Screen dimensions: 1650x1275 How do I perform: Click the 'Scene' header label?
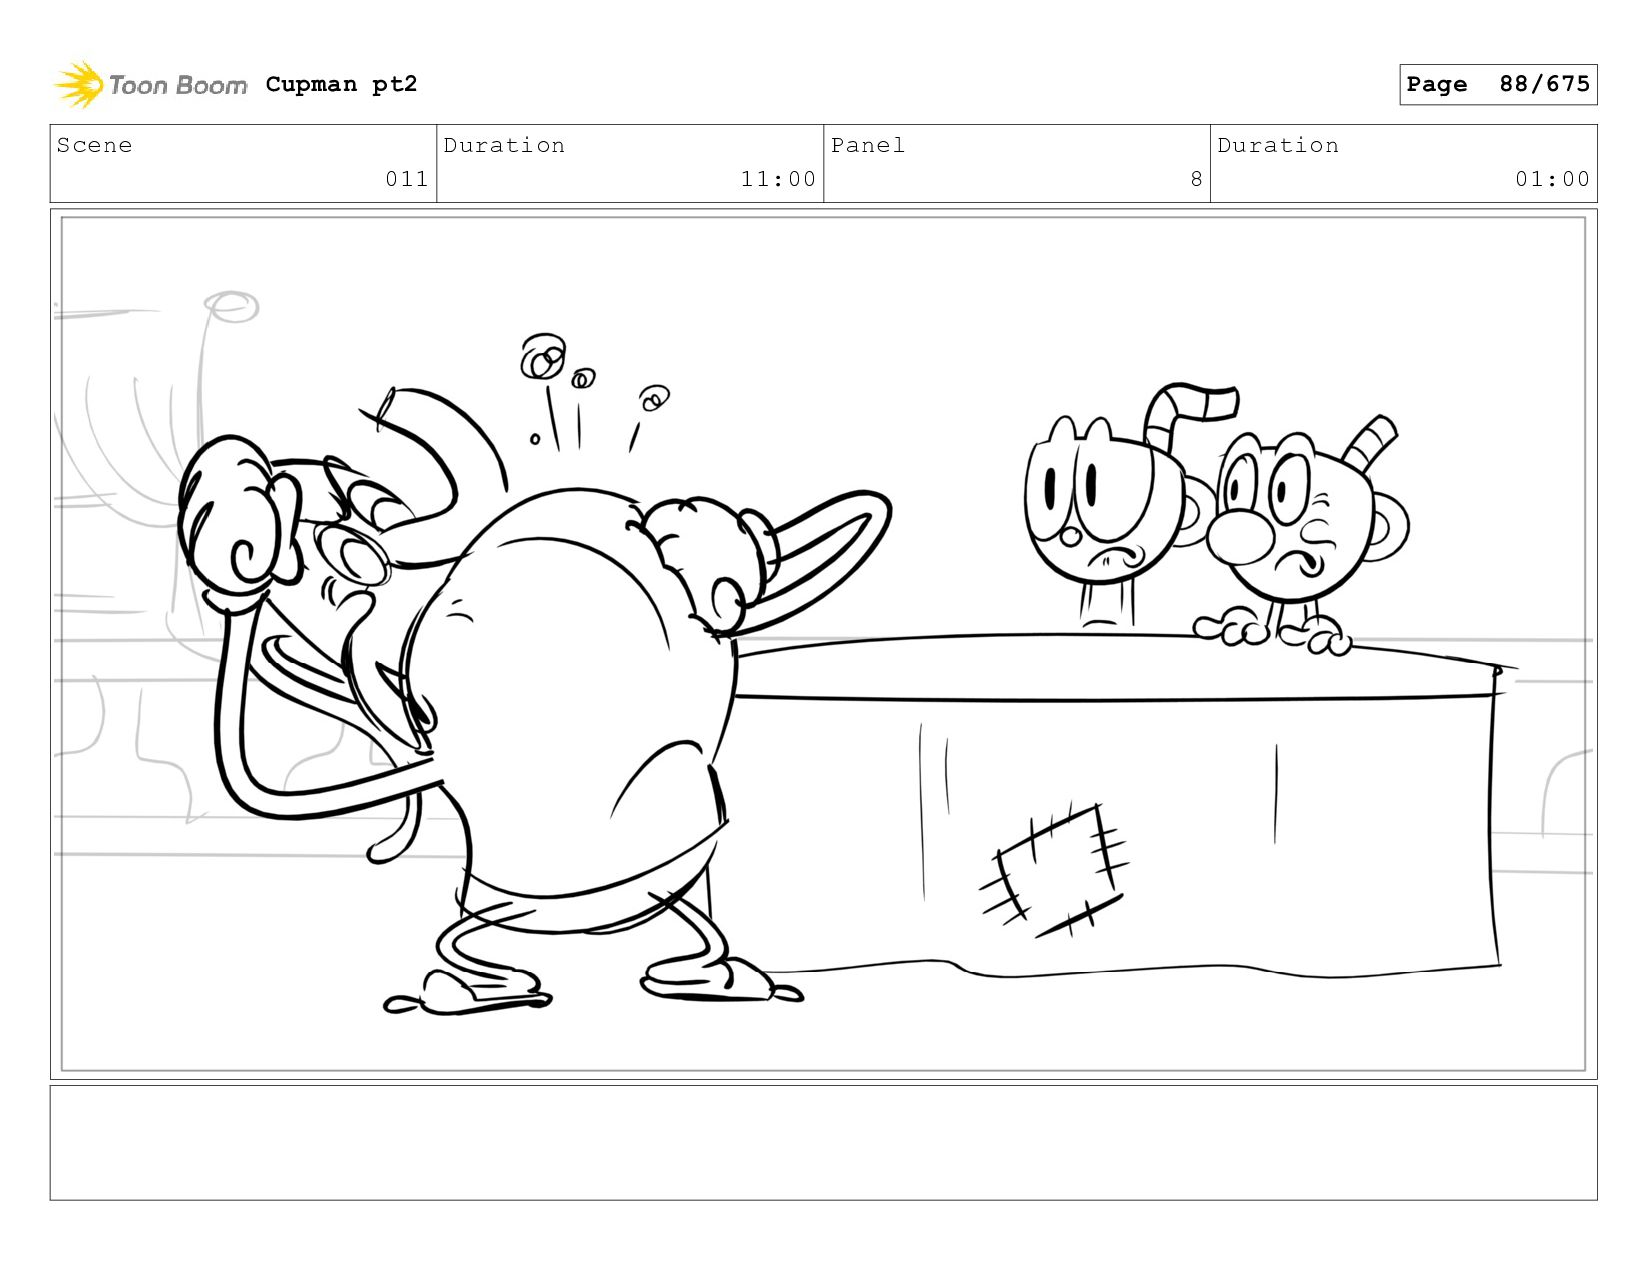click(x=94, y=145)
